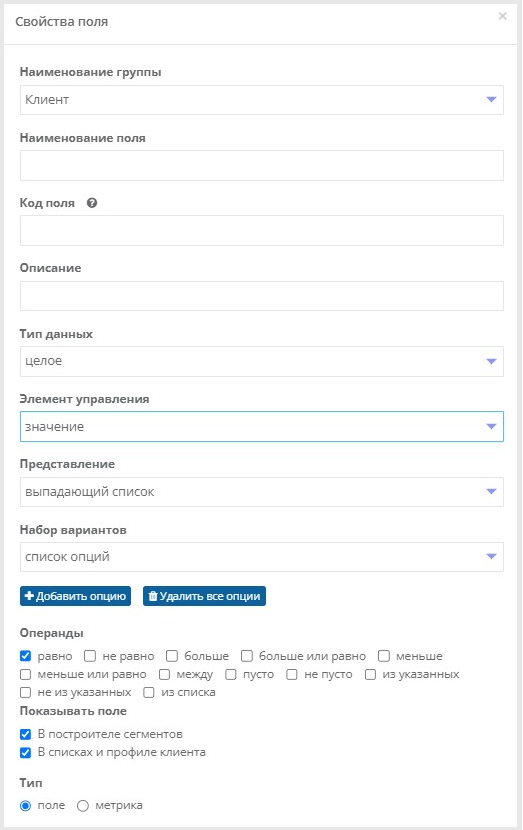The width and height of the screenshot is (523, 830).
Task: Expand the Представление dropdown
Action: point(262,492)
